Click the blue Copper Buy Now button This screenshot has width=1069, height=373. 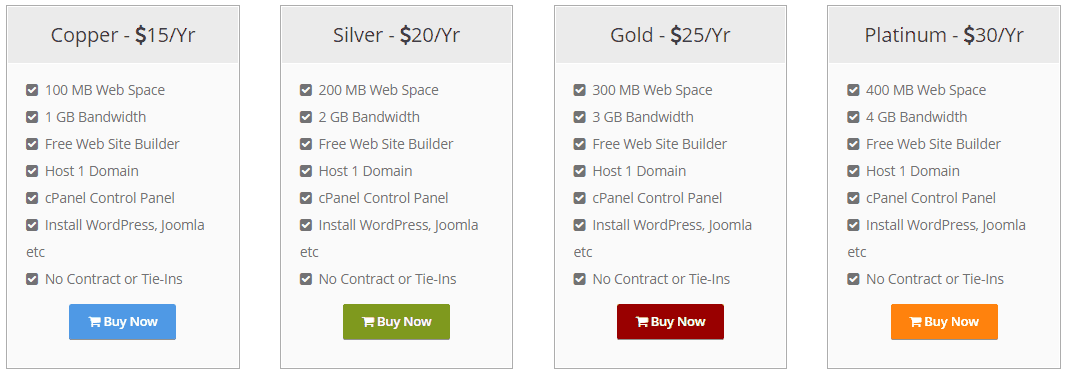point(123,322)
